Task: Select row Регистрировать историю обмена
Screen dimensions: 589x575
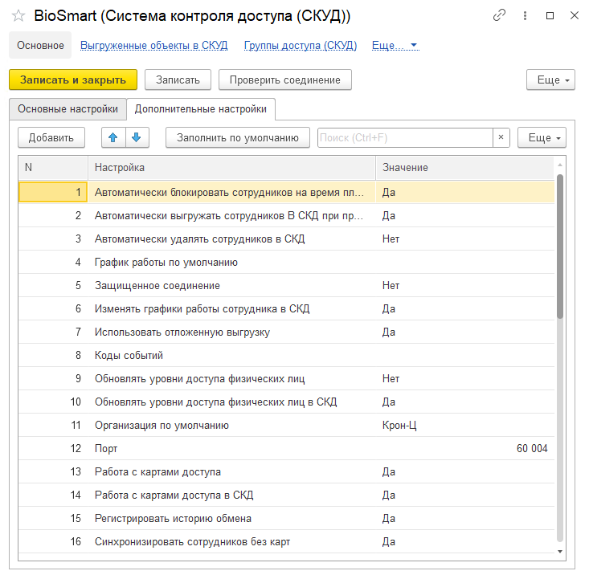Action: point(286,518)
